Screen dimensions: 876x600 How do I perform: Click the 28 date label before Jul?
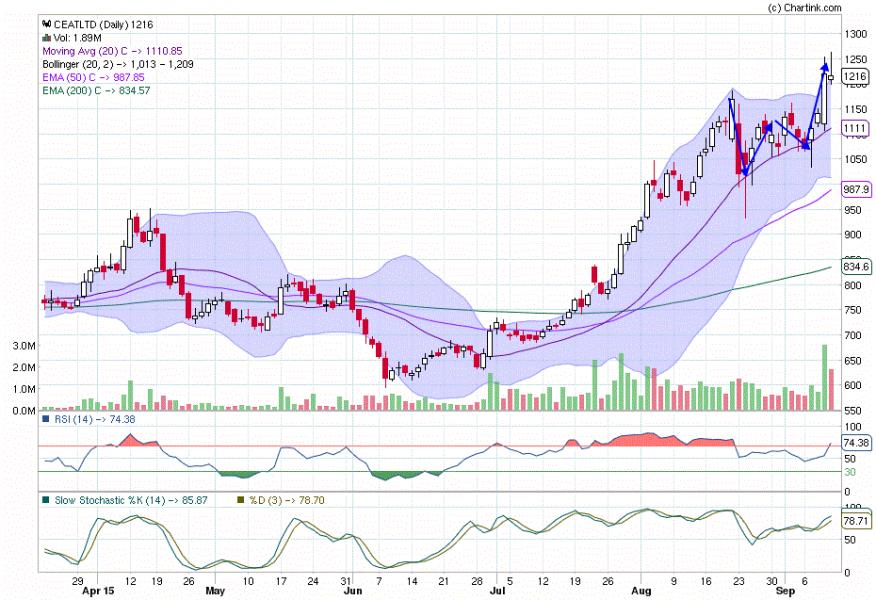478,581
